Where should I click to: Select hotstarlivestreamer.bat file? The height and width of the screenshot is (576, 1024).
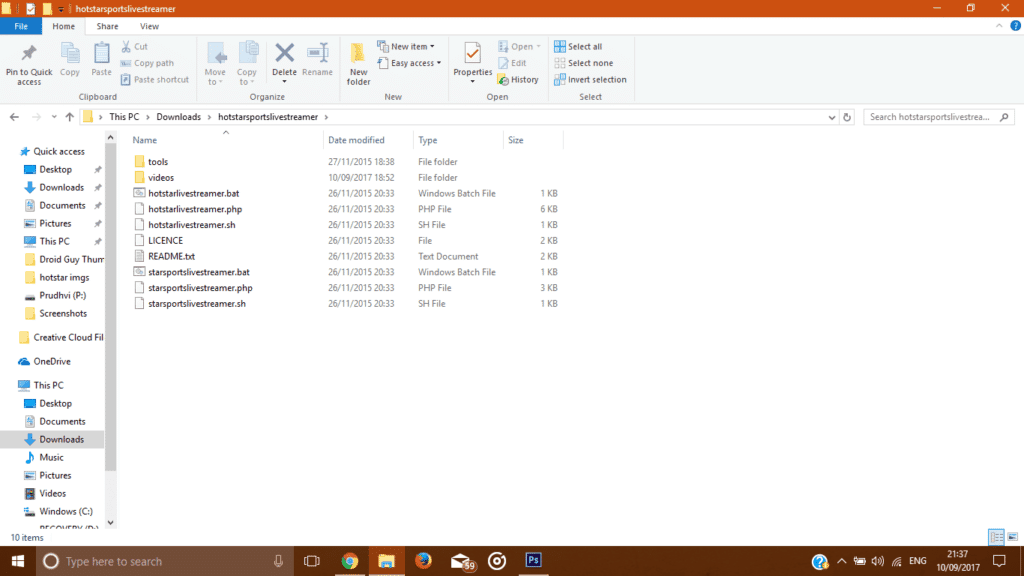coord(193,193)
